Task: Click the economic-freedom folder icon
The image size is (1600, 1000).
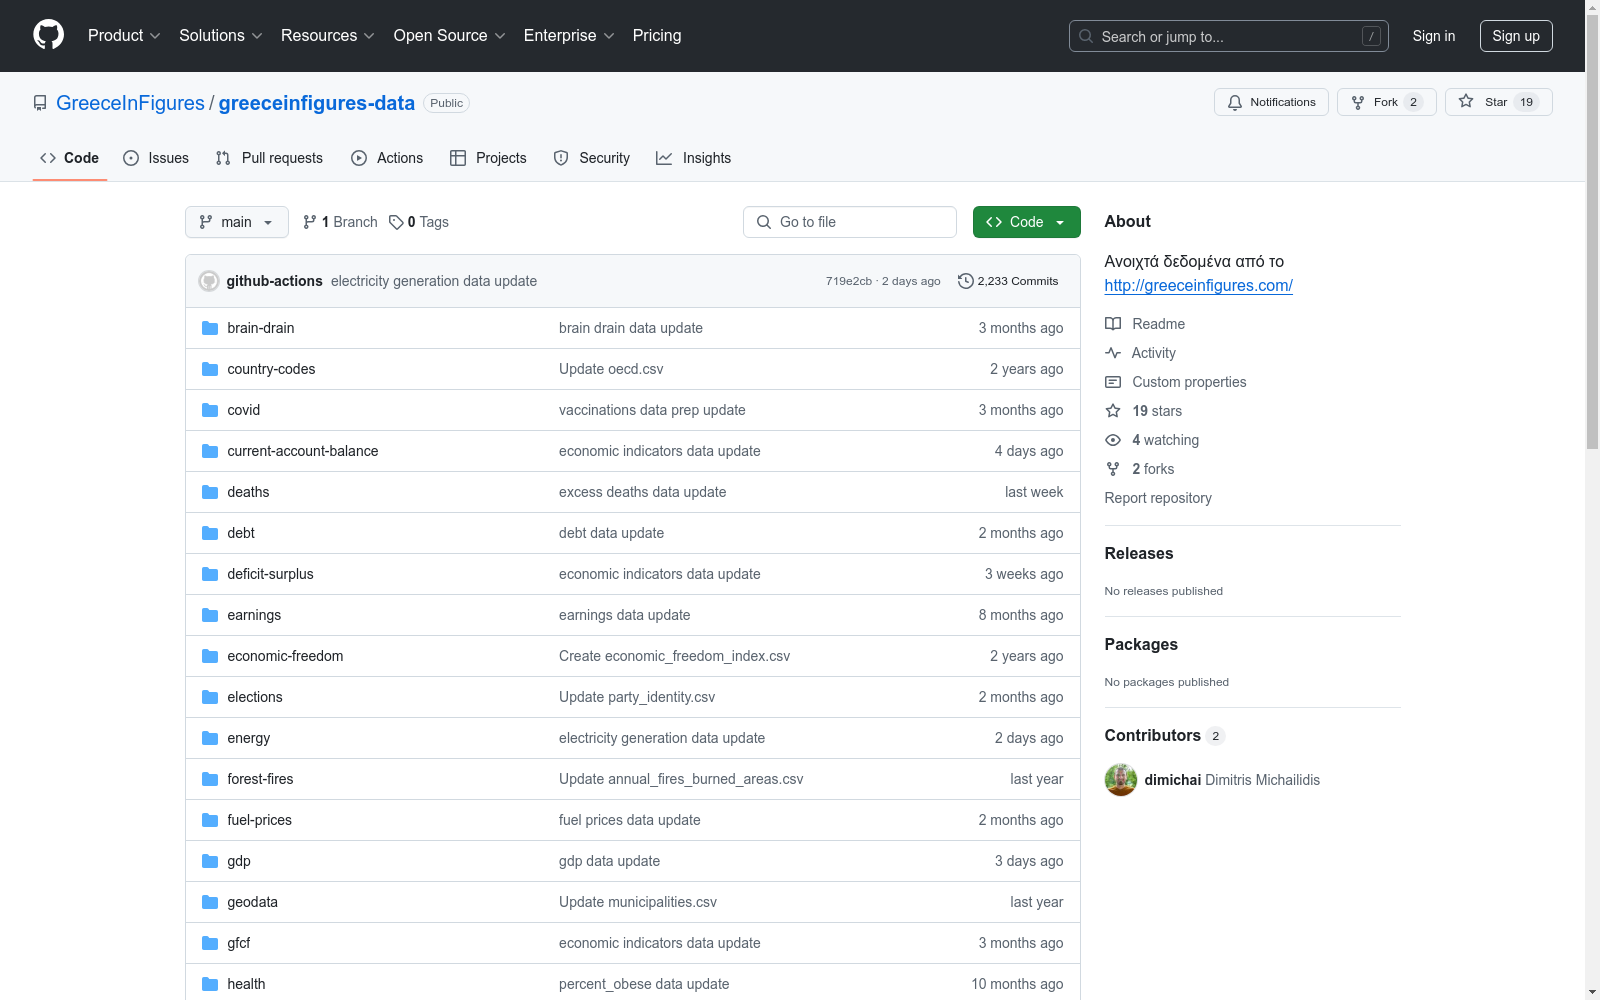Action: tap(210, 656)
